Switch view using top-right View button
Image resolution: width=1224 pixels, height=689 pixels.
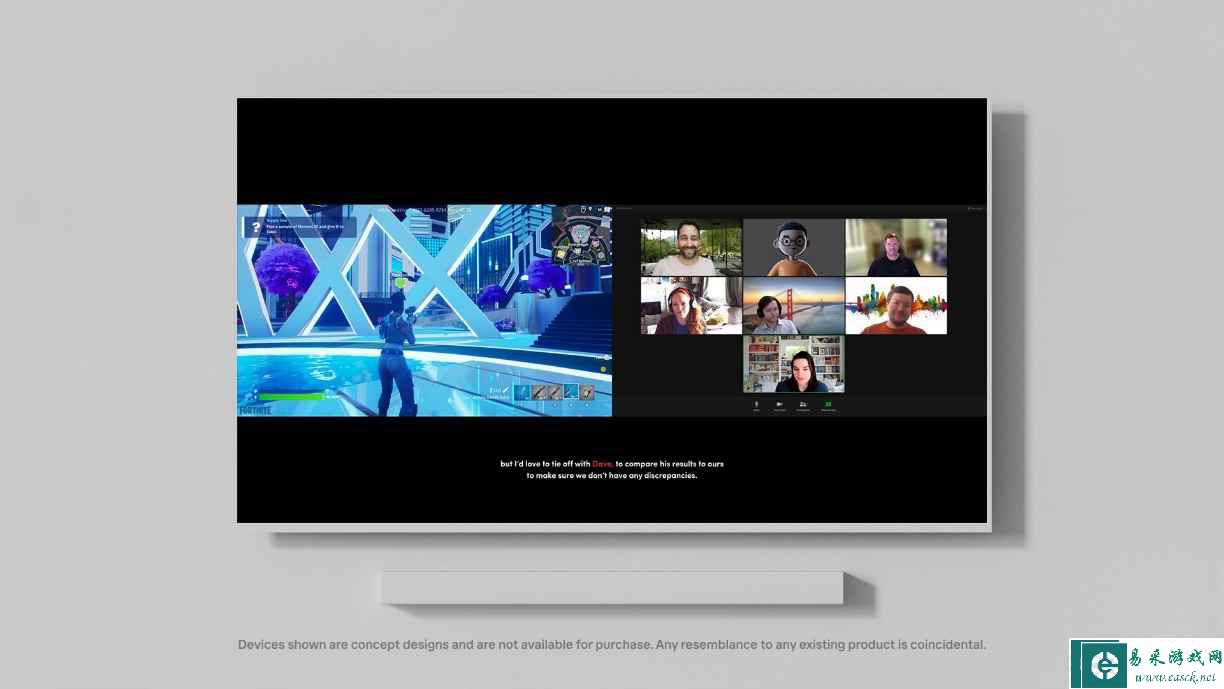click(x=975, y=209)
